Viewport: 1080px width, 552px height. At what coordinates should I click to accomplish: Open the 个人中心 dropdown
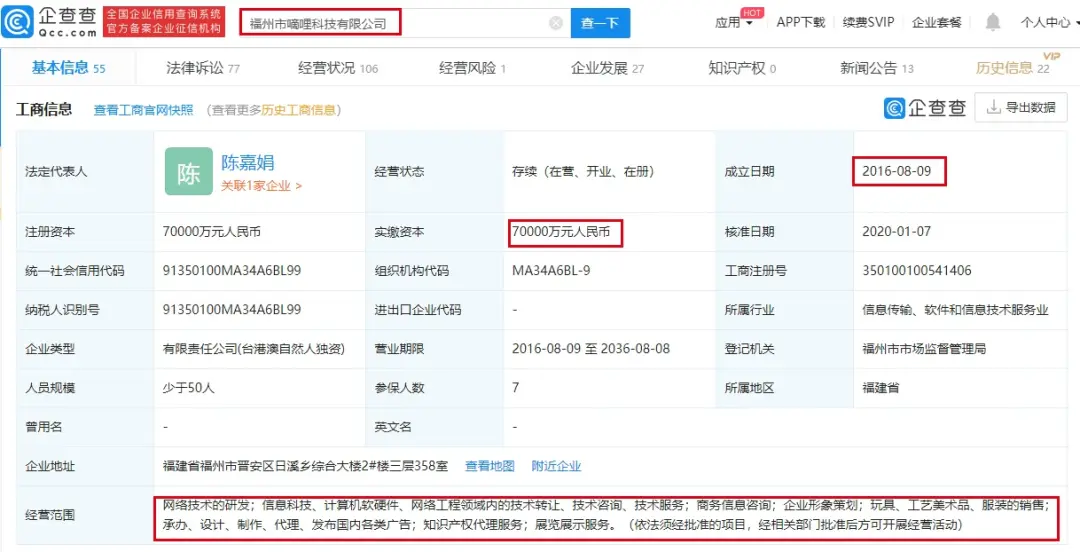(1050, 23)
